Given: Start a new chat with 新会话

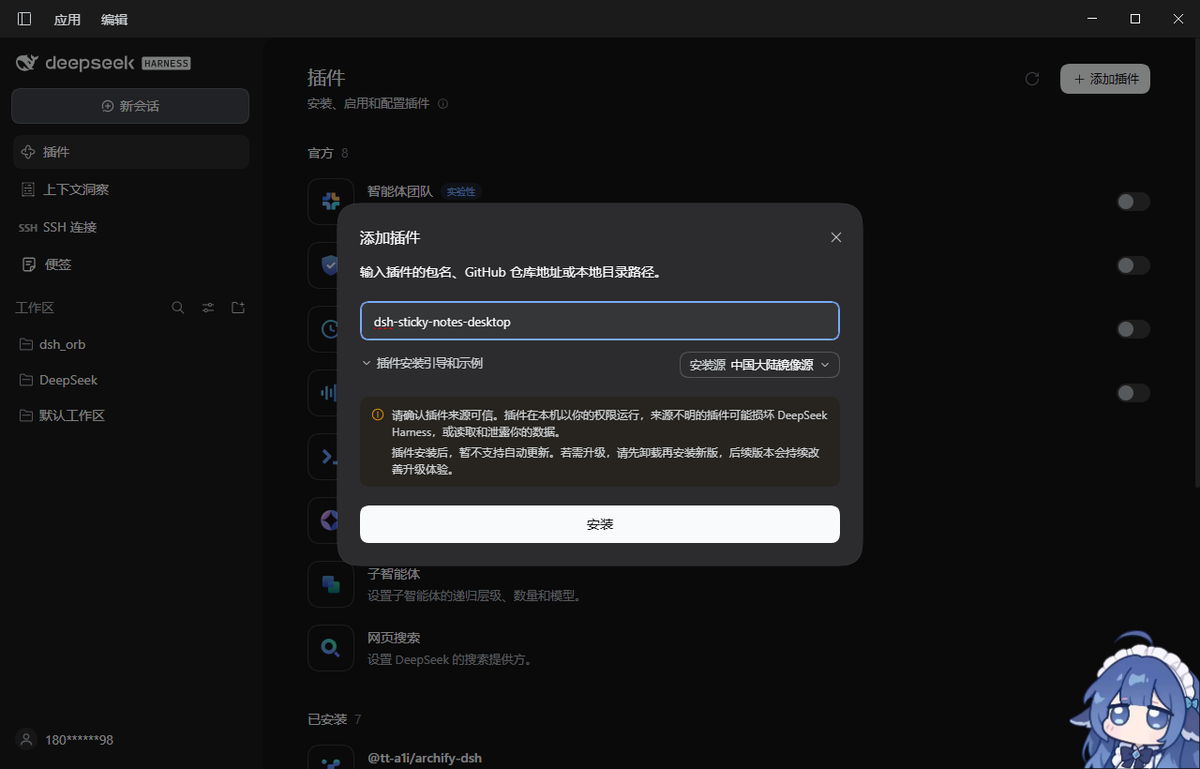Looking at the screenshot, I should click(130, 106).
